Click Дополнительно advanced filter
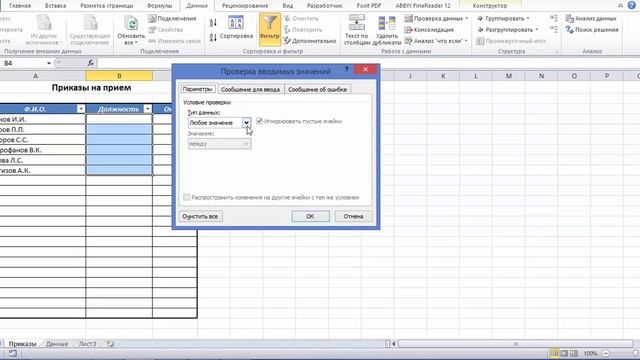 pyautogui.click(x=309, y=41)
